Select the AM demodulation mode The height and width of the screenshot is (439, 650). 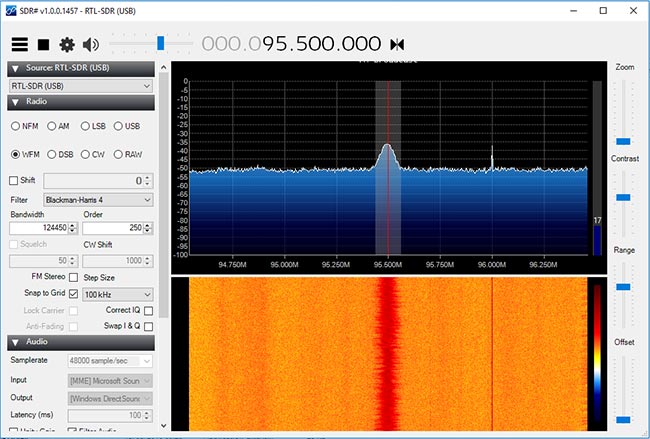click(52, 126)
